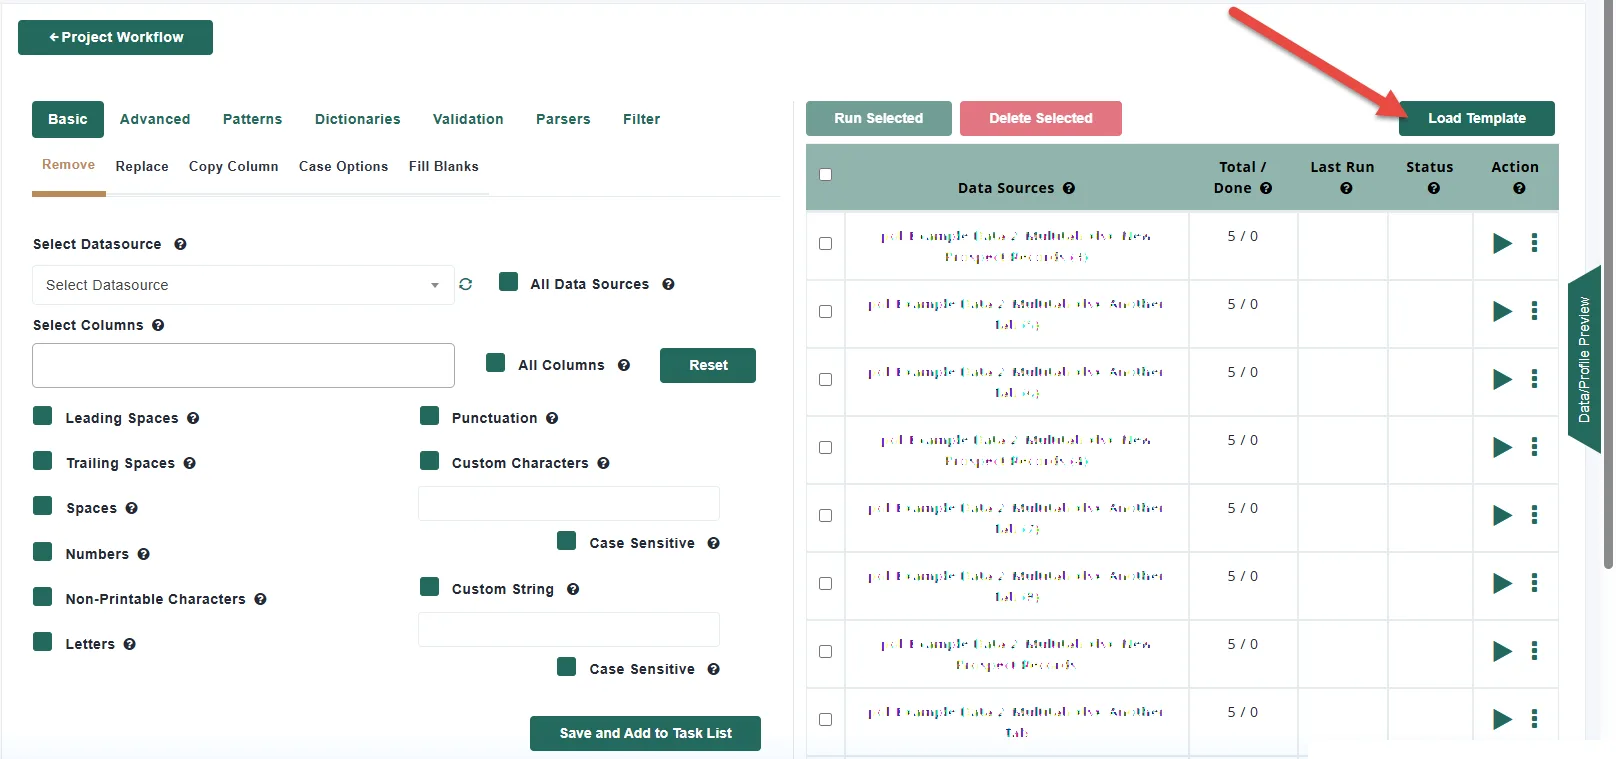Open the Parsers tab
Screen dimensions: 1616x759
point(563,119)
